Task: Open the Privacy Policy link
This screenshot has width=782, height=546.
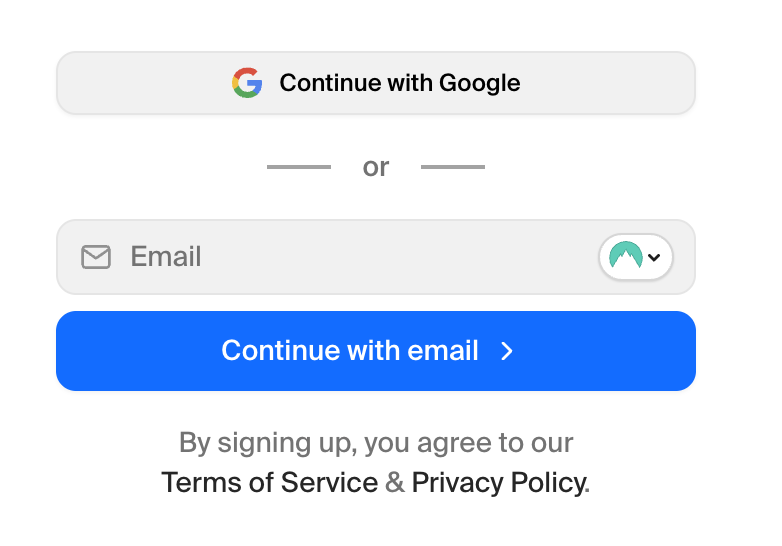Action: pyautogui.click(x=500, y=483)
